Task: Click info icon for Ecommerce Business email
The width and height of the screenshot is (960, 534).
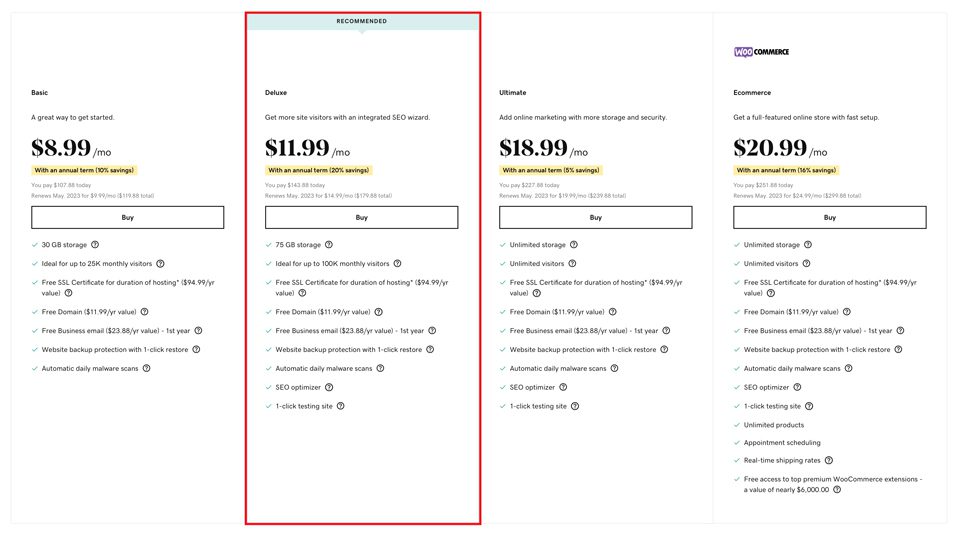Action: (x=900, y=331)
